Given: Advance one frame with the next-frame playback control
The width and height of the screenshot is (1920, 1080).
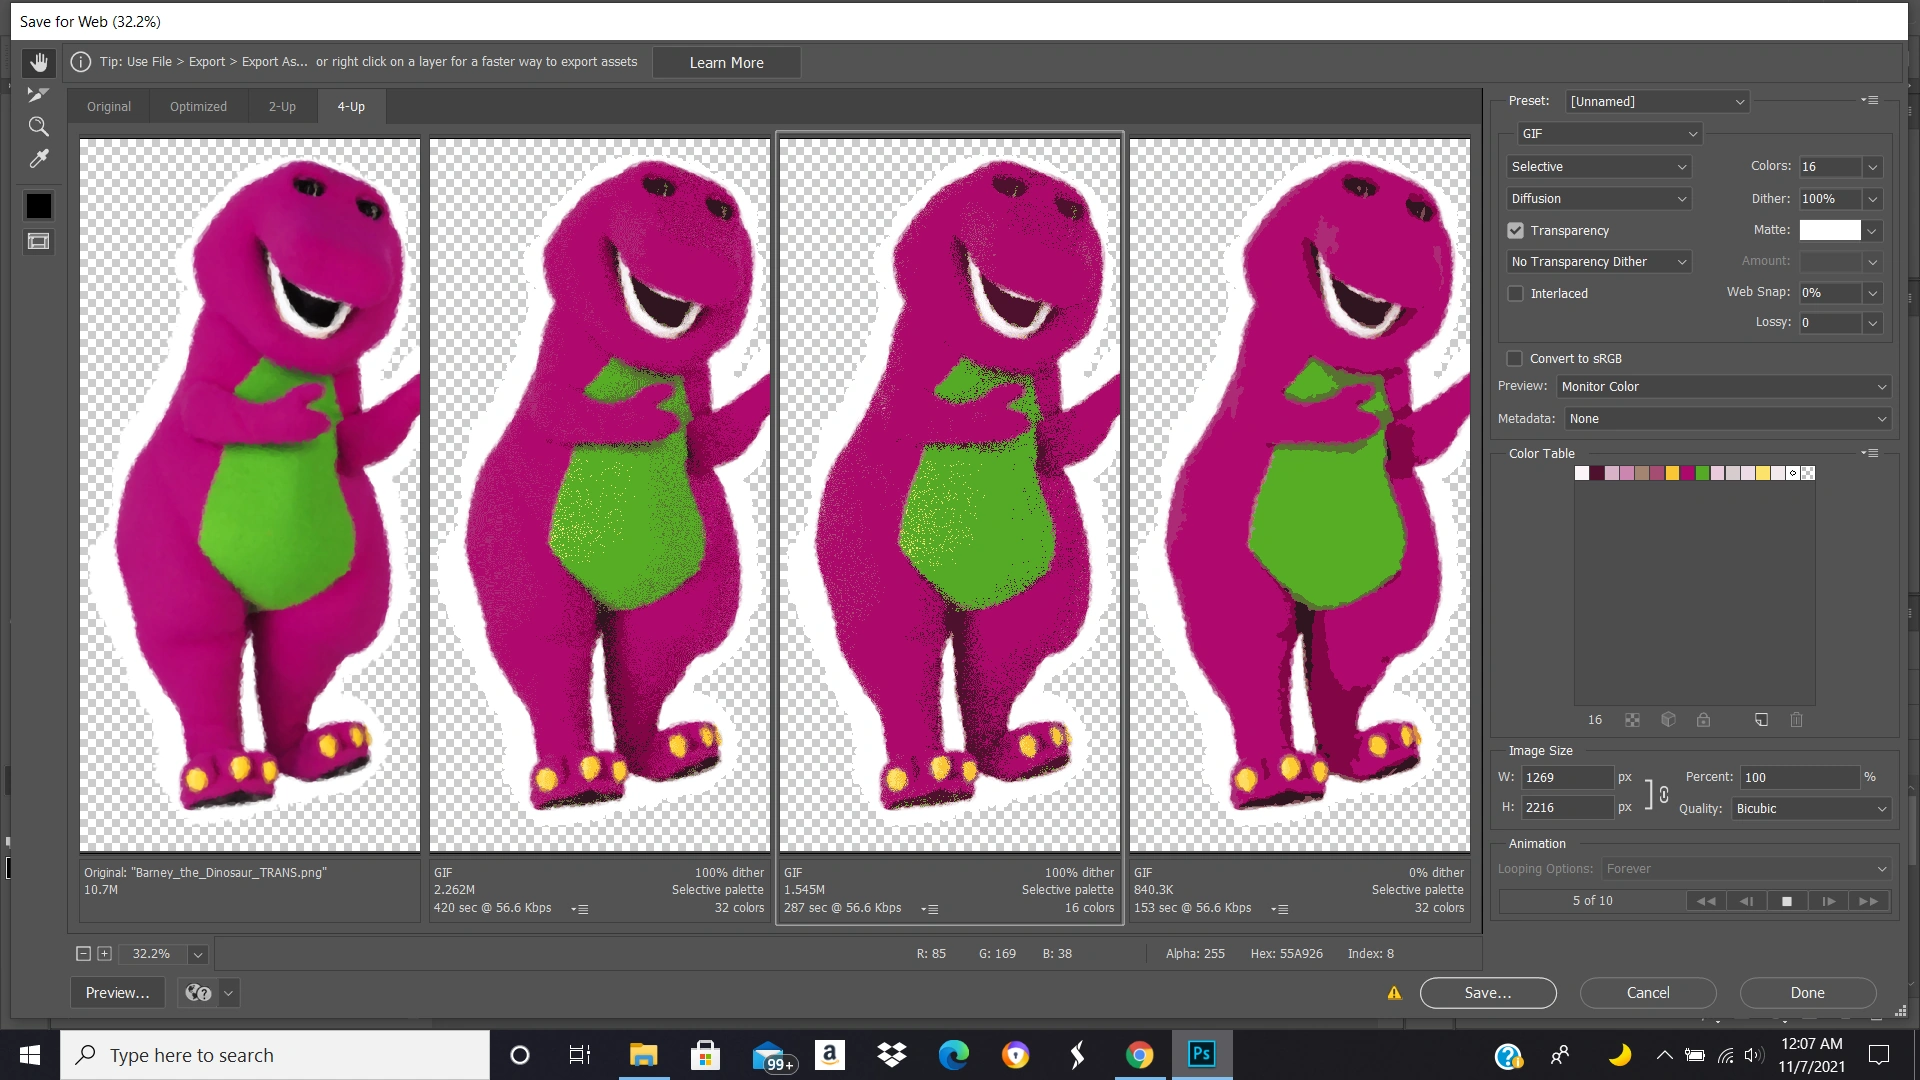Looking at the screenshot, I should coord(1829,901).
